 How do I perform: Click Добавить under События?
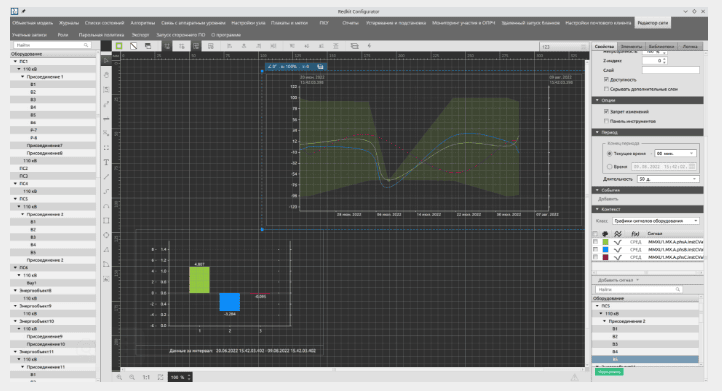click(x=608, y=199)
